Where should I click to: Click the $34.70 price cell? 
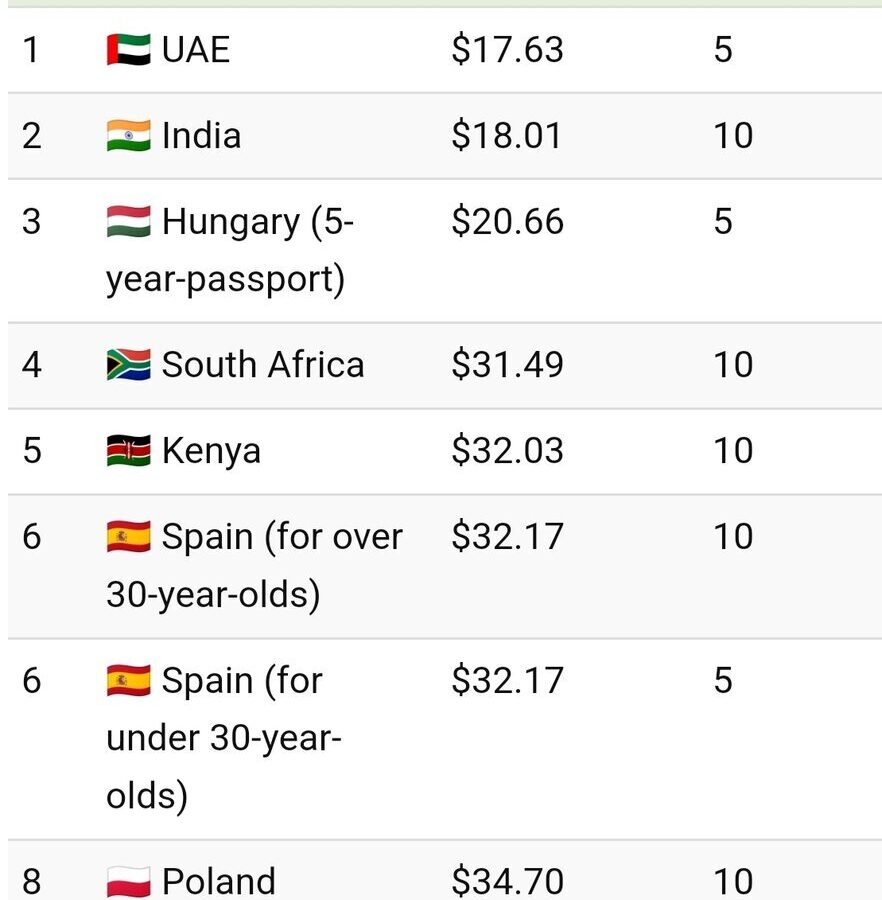(507, 882)
